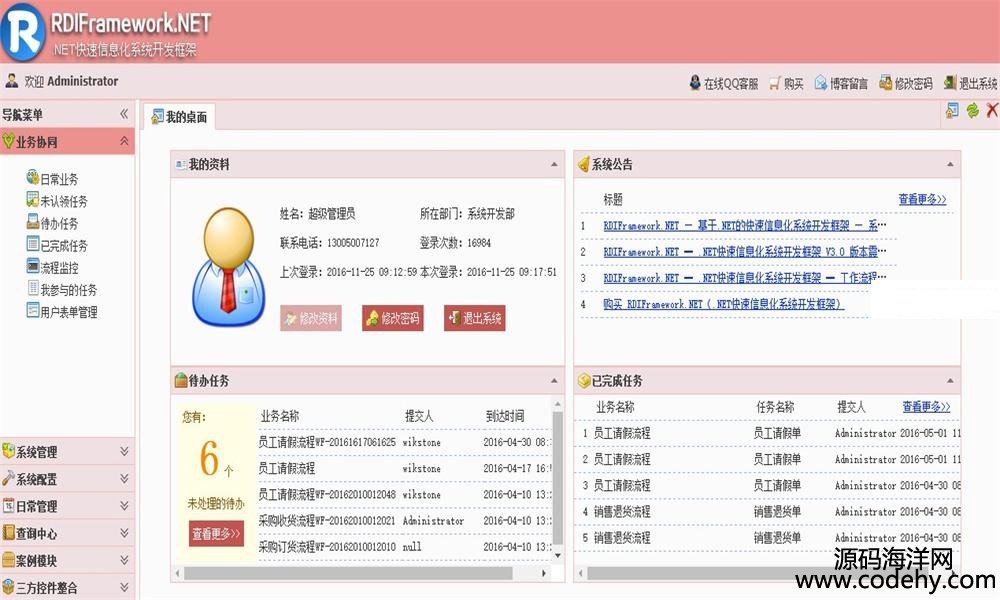Image resolution: width=1000 pixels, height=600 pixels.
Task: Collapse the 我的资料 panel
Action: [554, 165]
